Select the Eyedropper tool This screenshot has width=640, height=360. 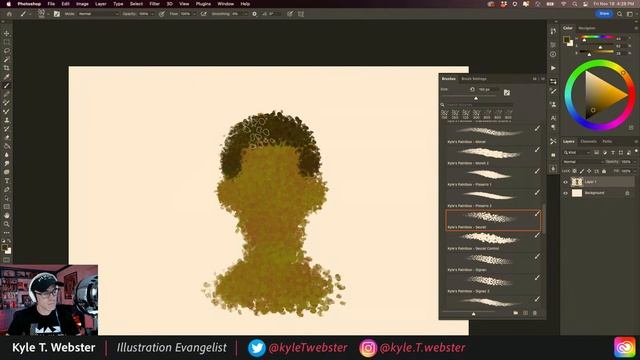click(7, 77)
